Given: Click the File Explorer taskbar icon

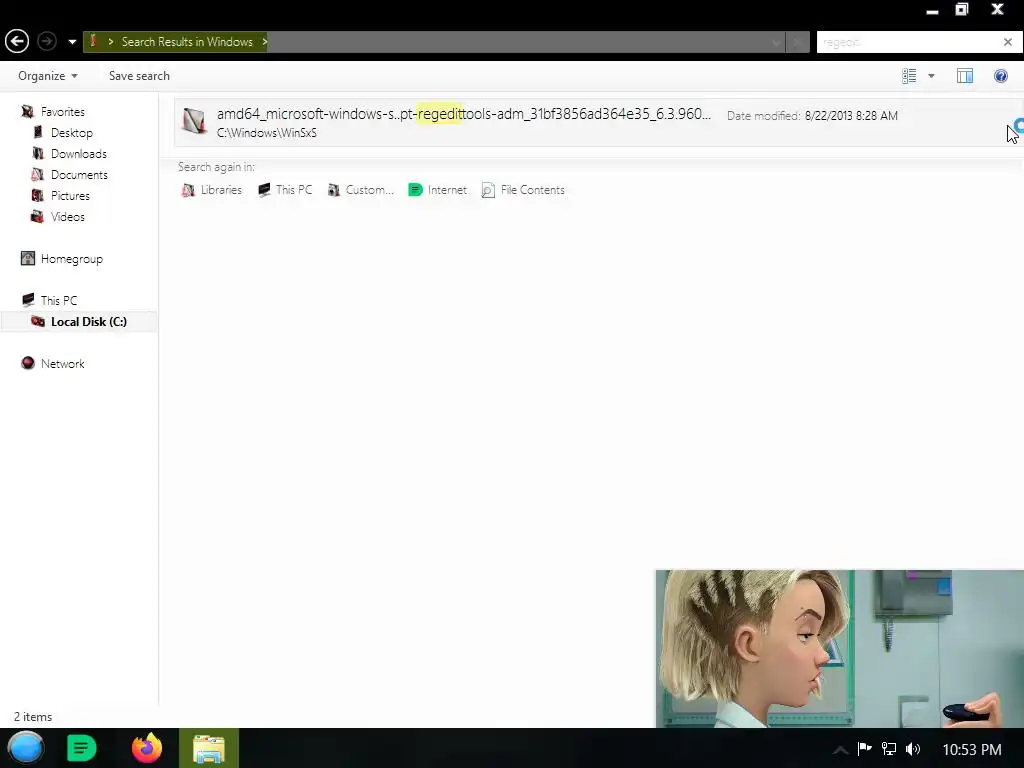Looking at the screenshot, I should (209, 748).
